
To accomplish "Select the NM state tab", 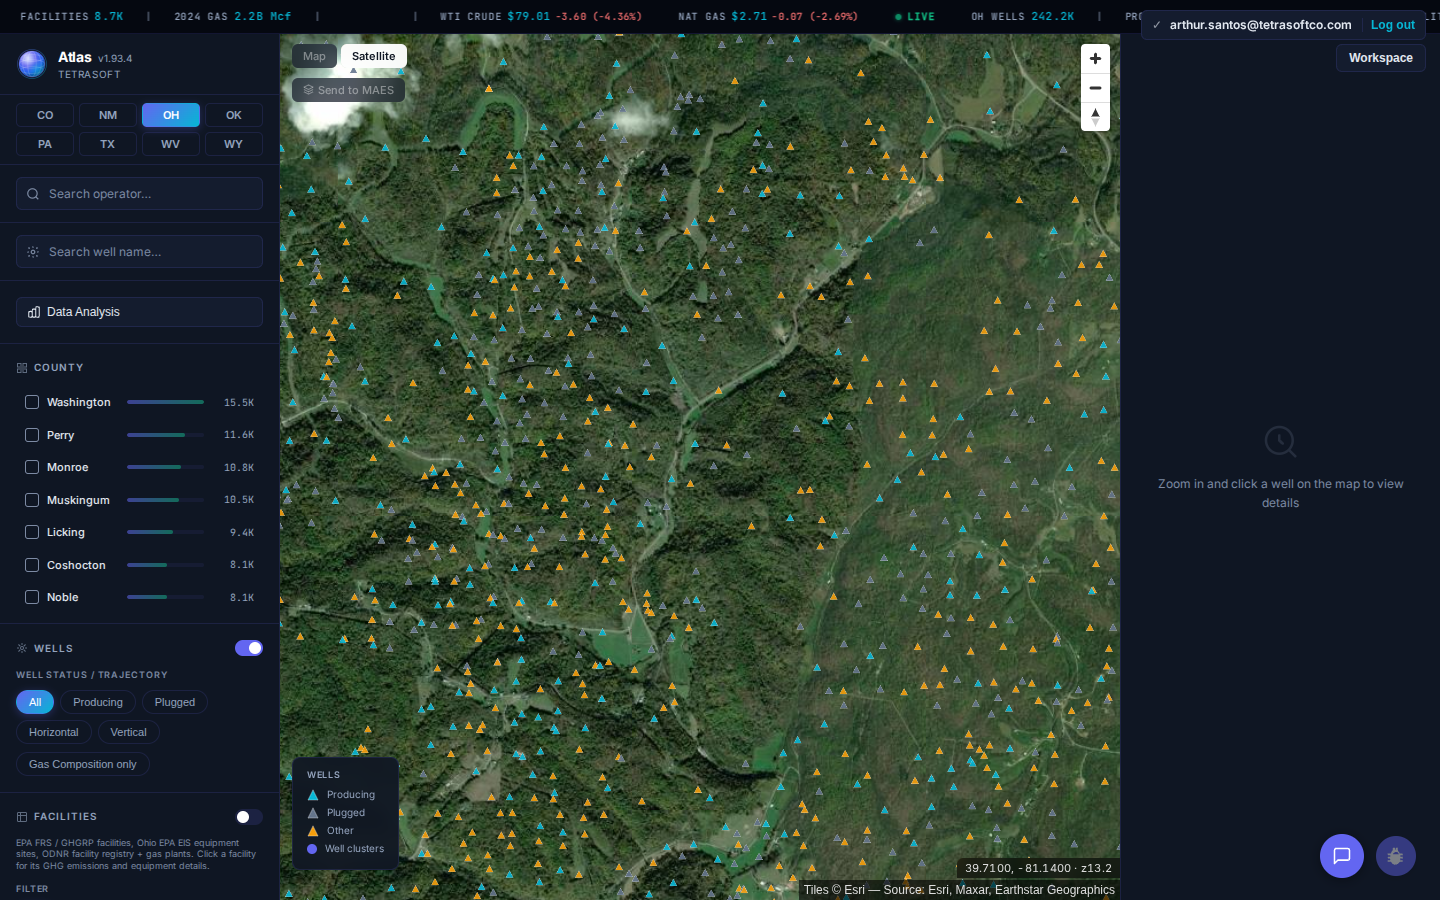I will [108, 115].
